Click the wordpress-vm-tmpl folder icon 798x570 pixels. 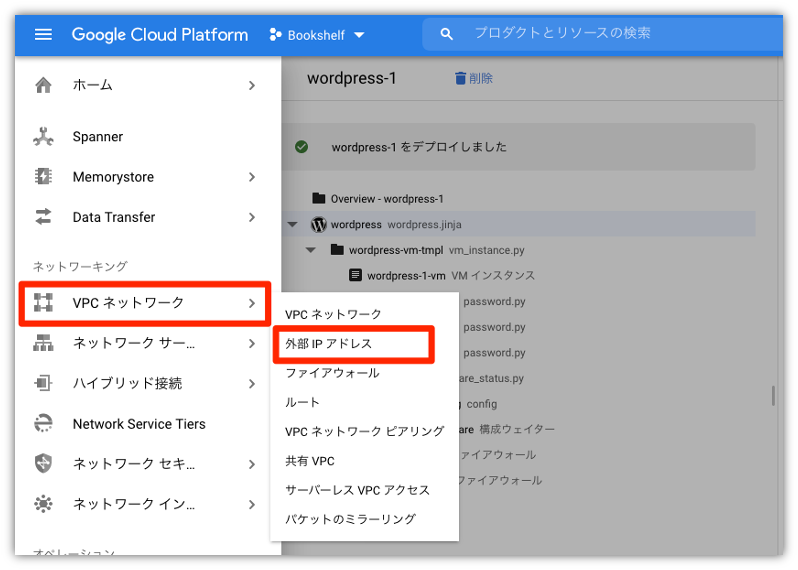337,249
